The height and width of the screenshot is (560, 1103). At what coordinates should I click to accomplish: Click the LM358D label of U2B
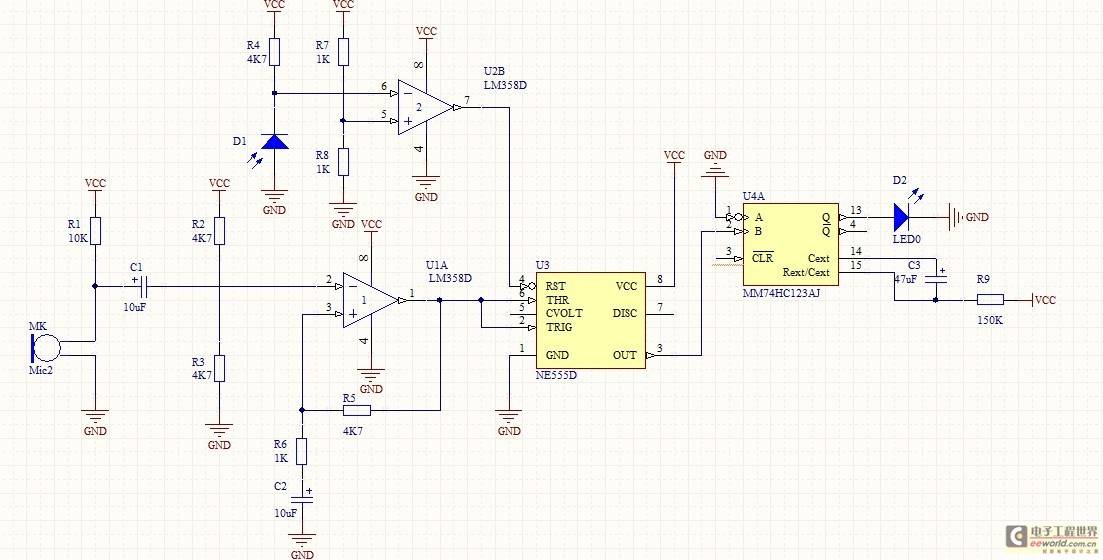[505, 86]
